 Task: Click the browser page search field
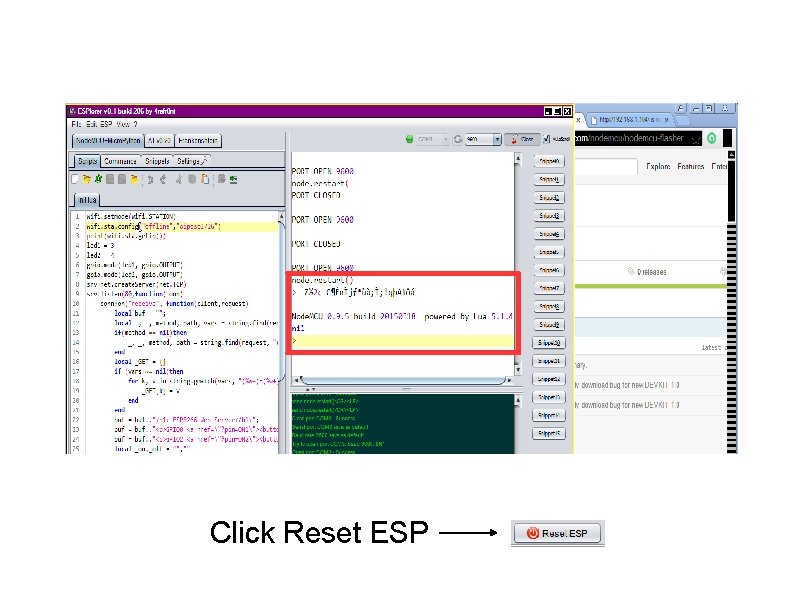(x=606, y=166)
